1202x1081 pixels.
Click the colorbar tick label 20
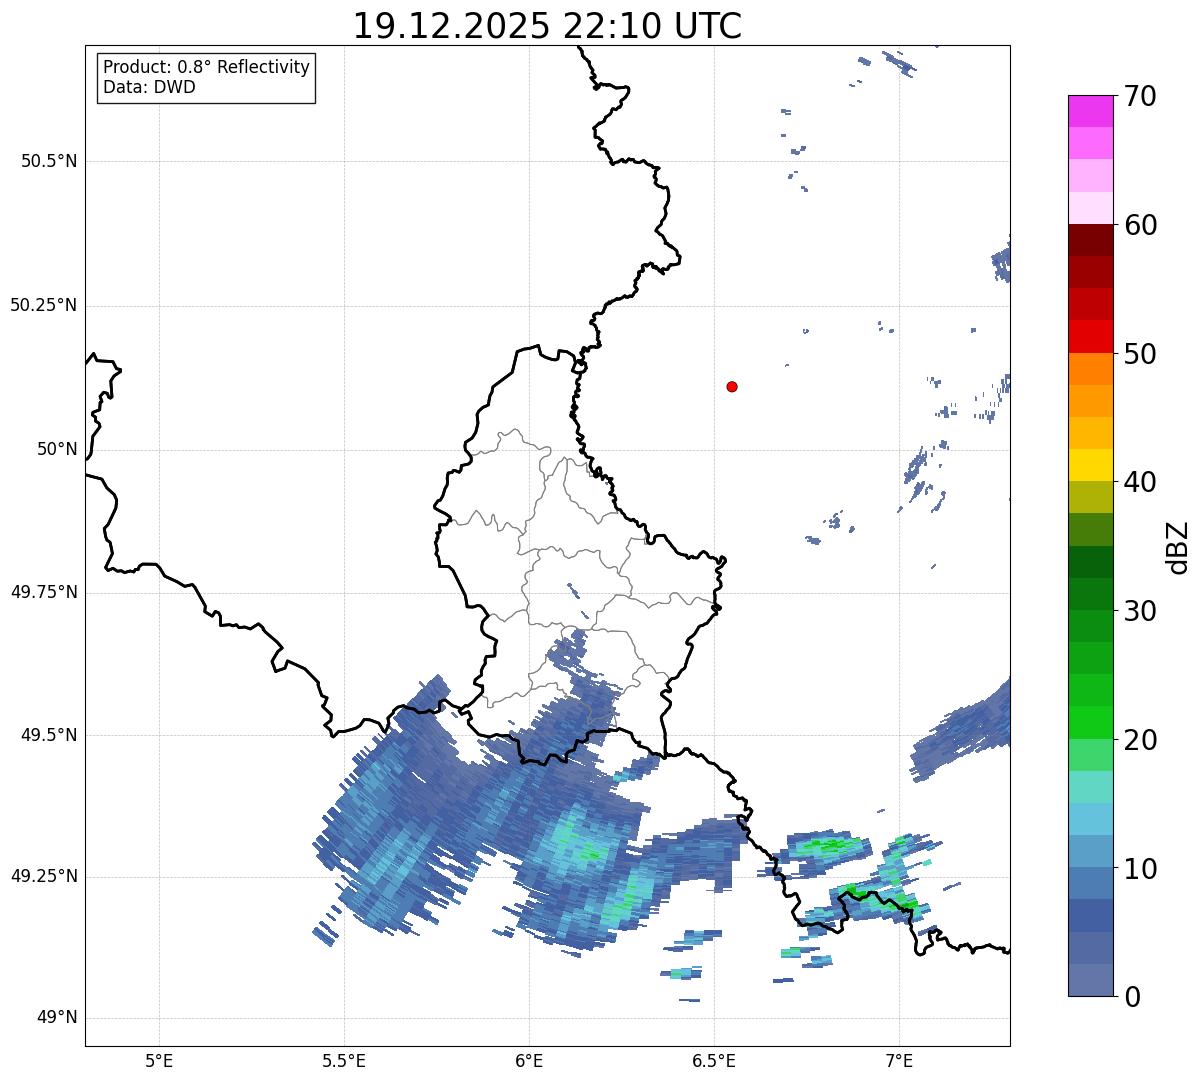click(1140, 740)
